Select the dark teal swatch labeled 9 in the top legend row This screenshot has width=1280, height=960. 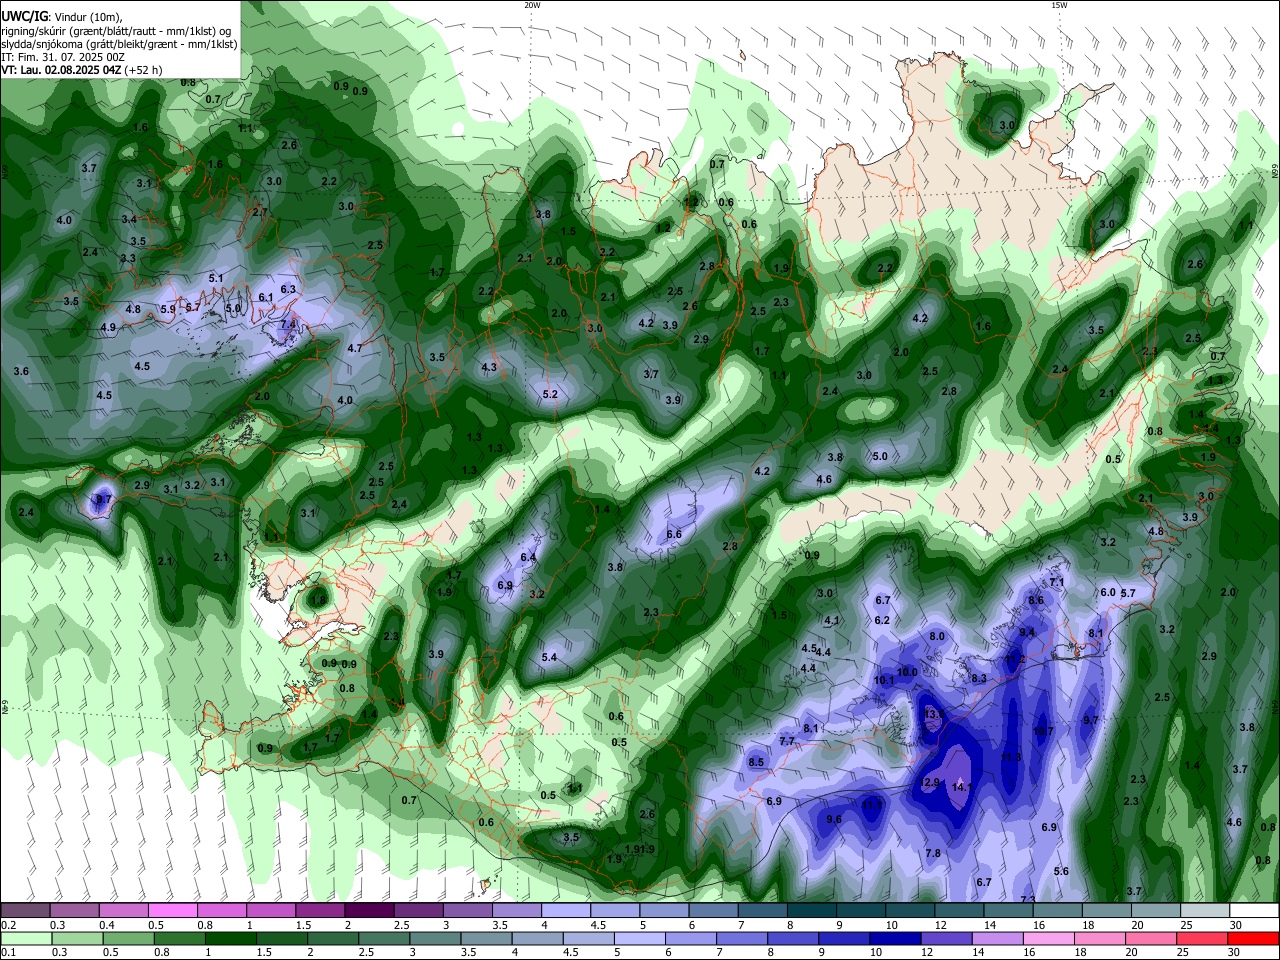pos(861,910)
